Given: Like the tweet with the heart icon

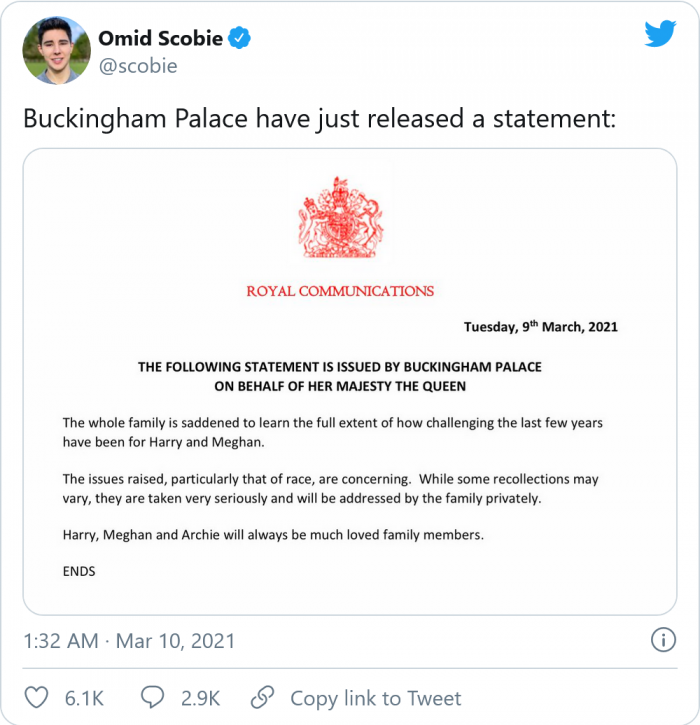Looking at the screenshot, I should (35, 697).
